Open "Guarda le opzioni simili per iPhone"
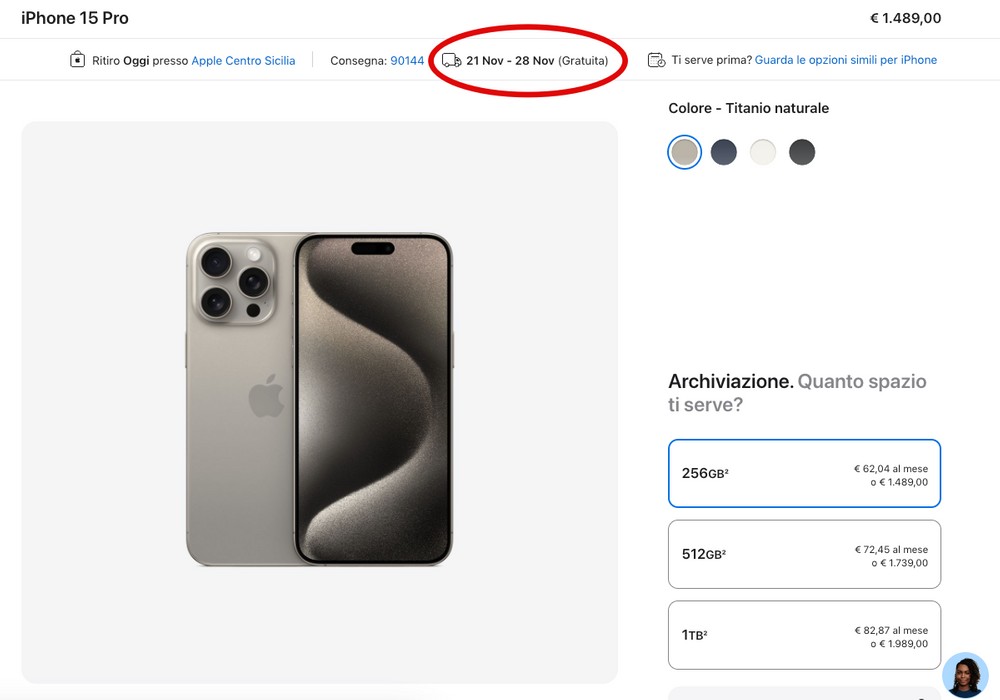The height and width of the screenshot is (700, 1000). [846, 60]
